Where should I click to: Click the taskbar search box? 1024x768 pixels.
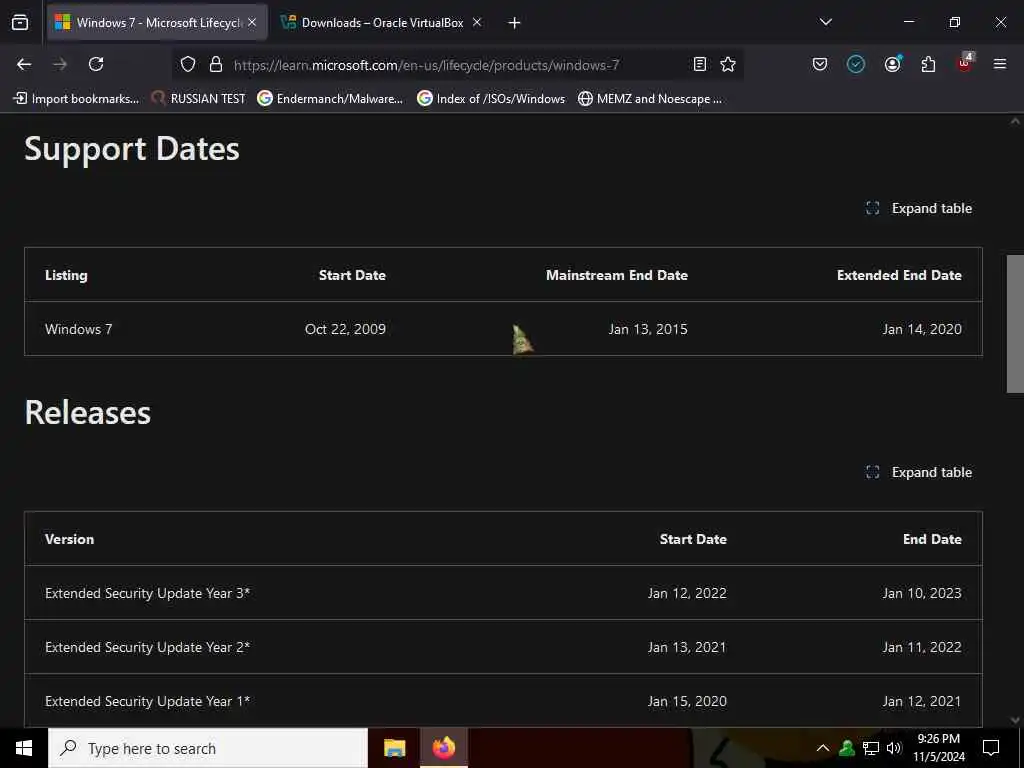click(x=208, y=748)
